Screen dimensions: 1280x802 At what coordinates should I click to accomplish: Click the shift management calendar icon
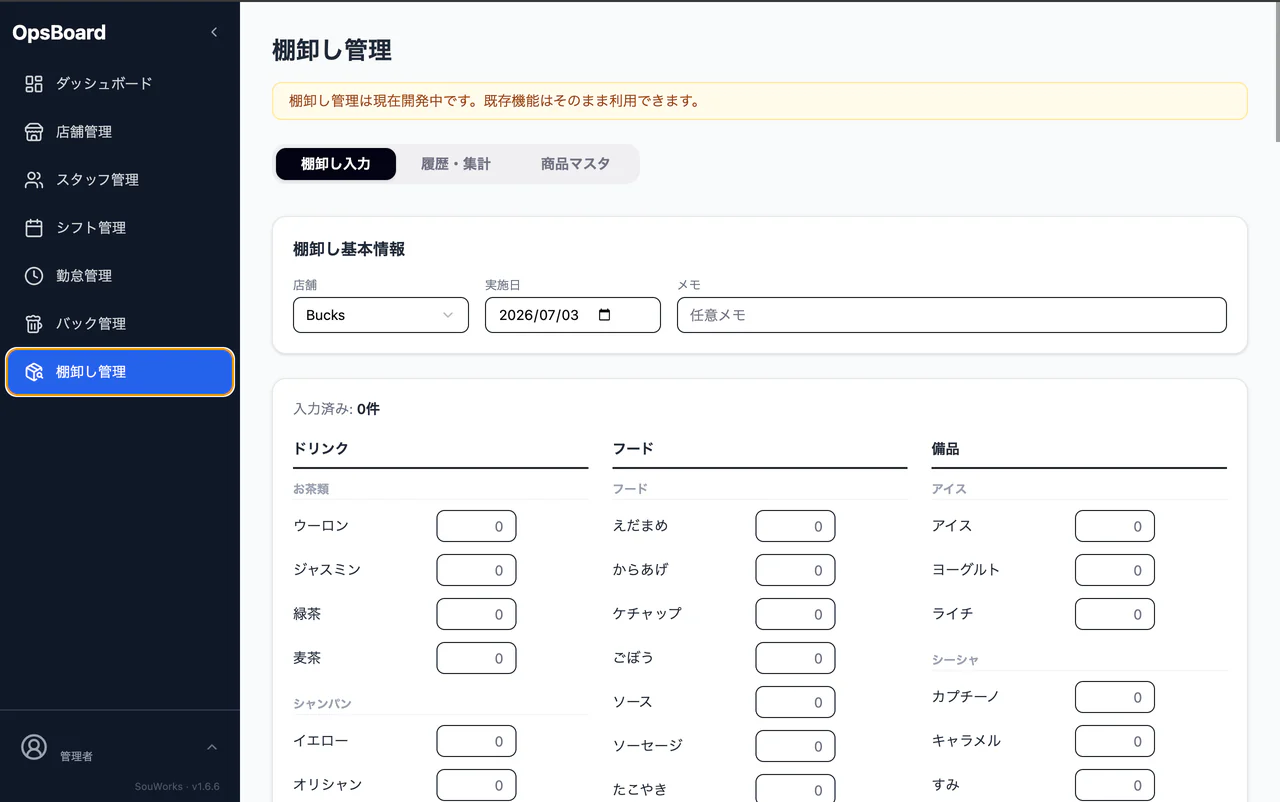[34, 228]
